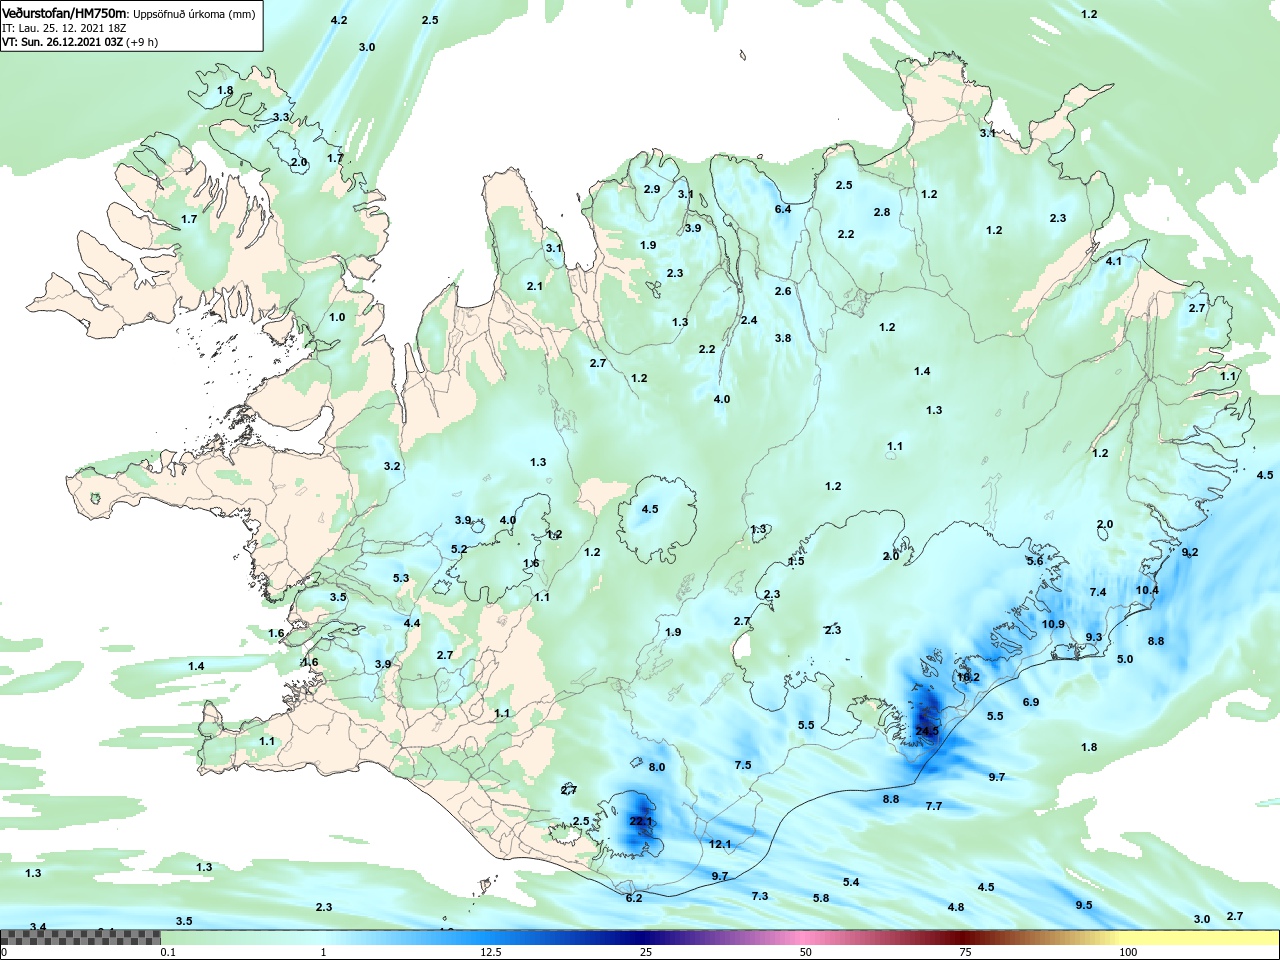
Task: Click the 9.3 precipitation value
Action: [x=1094, y=637]
